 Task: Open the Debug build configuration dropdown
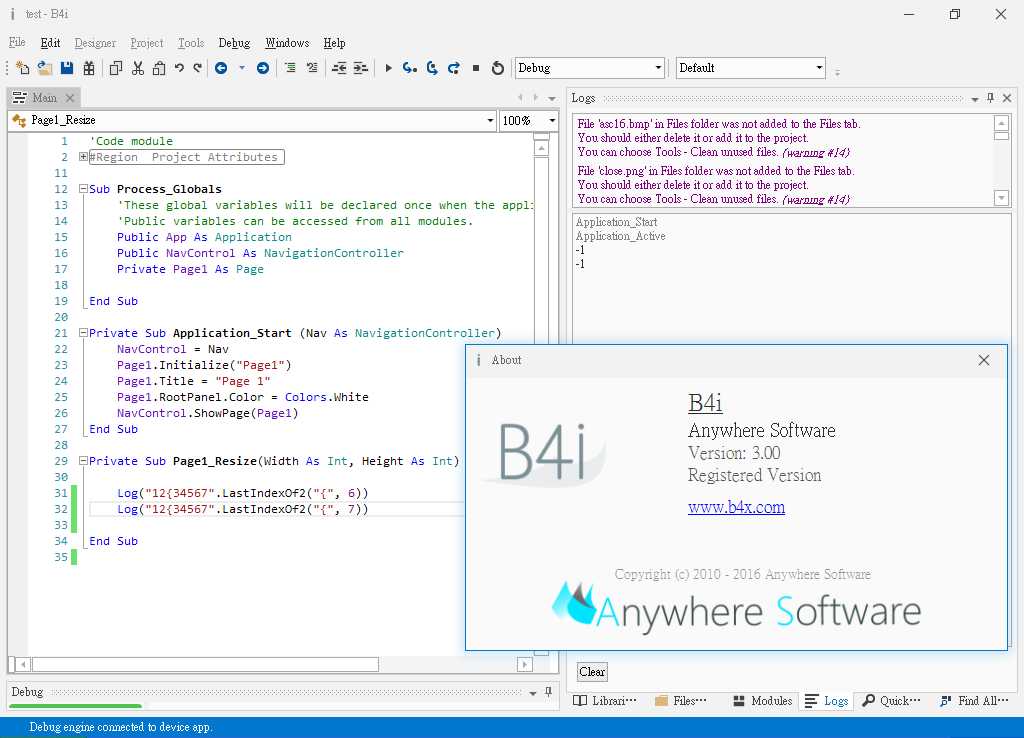coord(658,68)
